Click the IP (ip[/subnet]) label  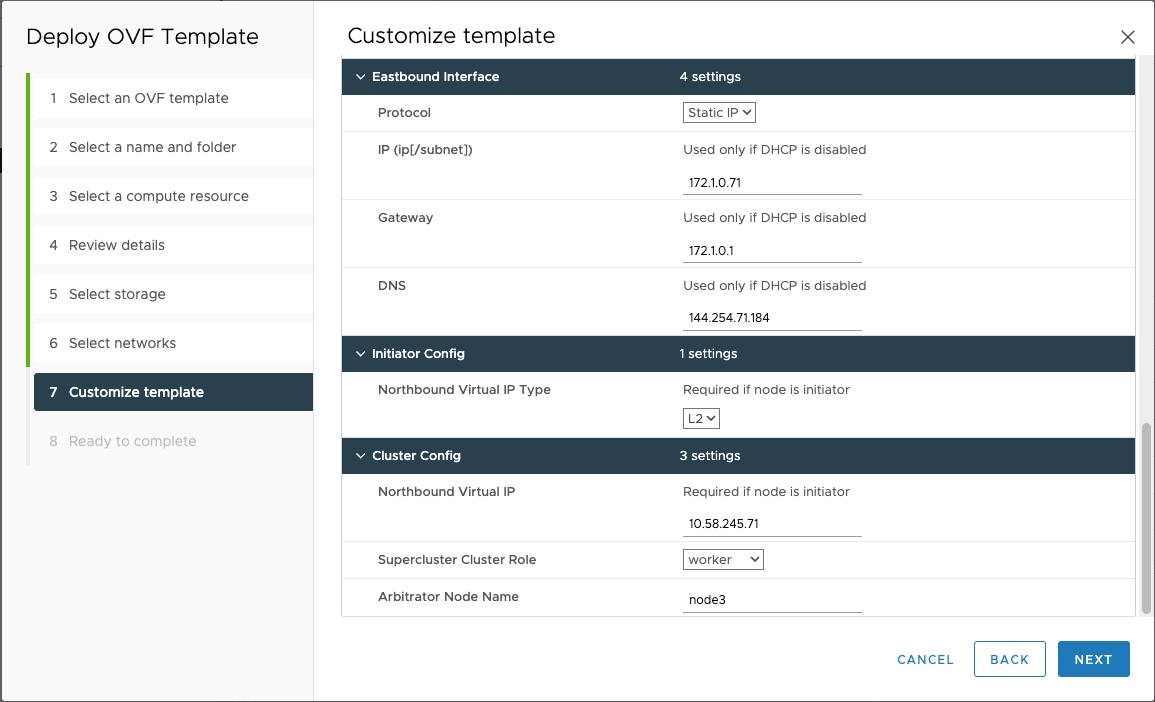(425, 150)
